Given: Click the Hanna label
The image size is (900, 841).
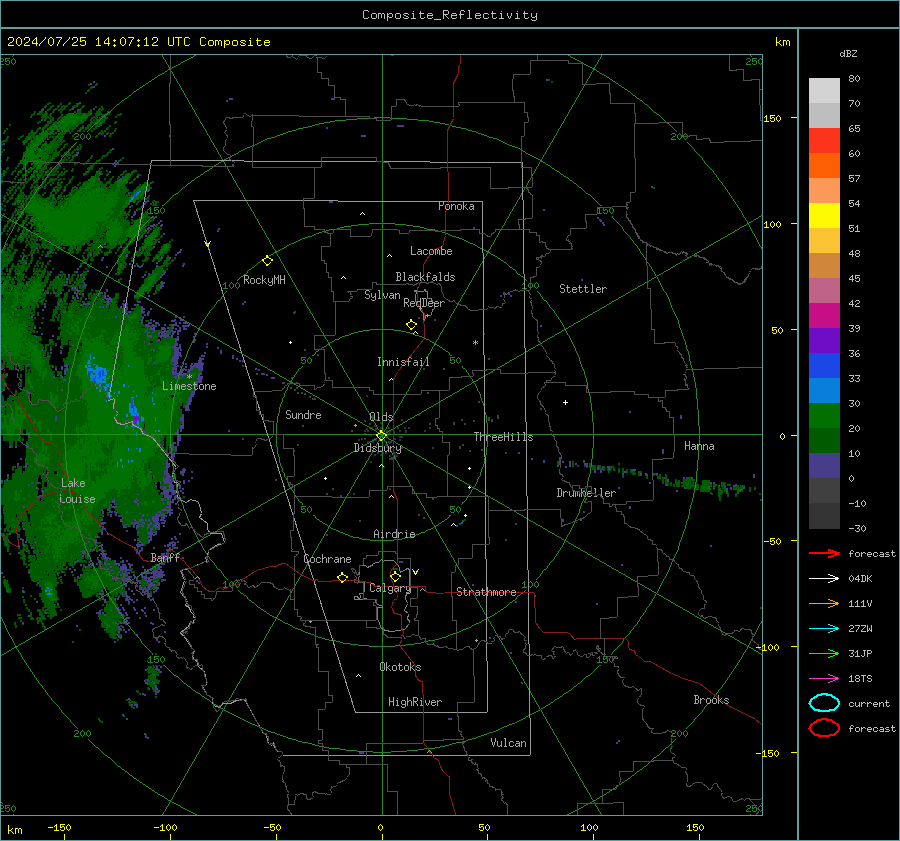Looking at the screenshot, I should click(x=699, y=446).
